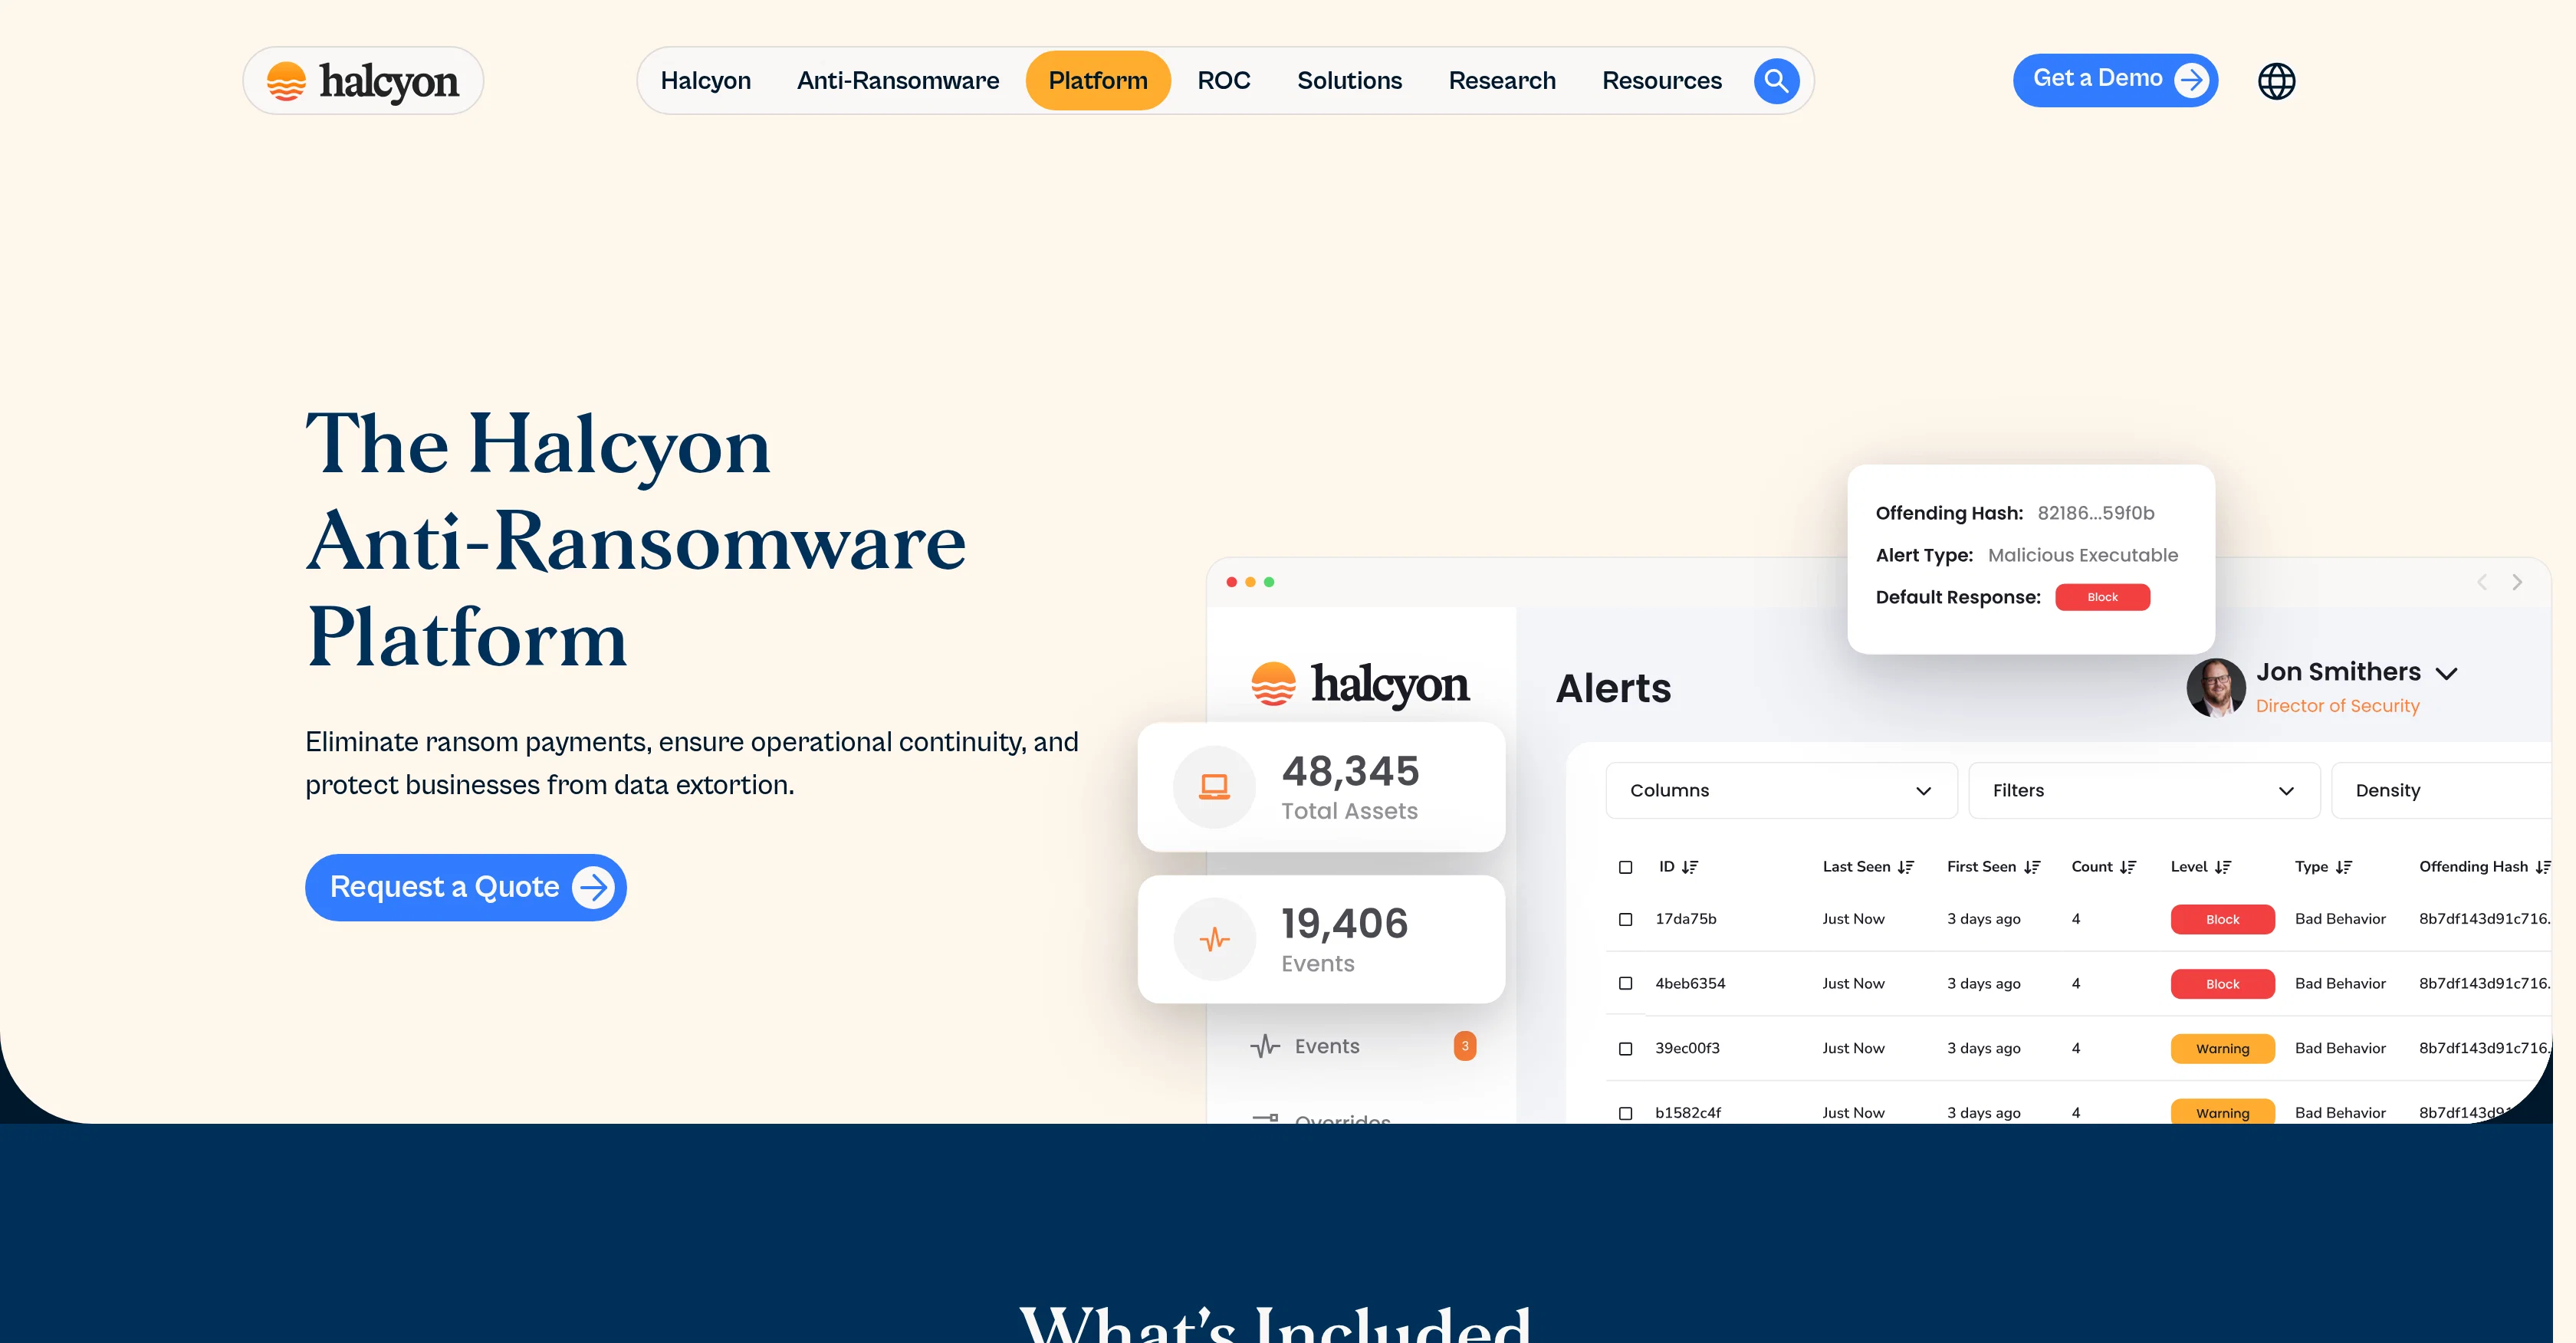This screenshot has height=1343, width=2576.
Task: Click Bad Behavior in row 17da75b
Action: coord(2339,919)
